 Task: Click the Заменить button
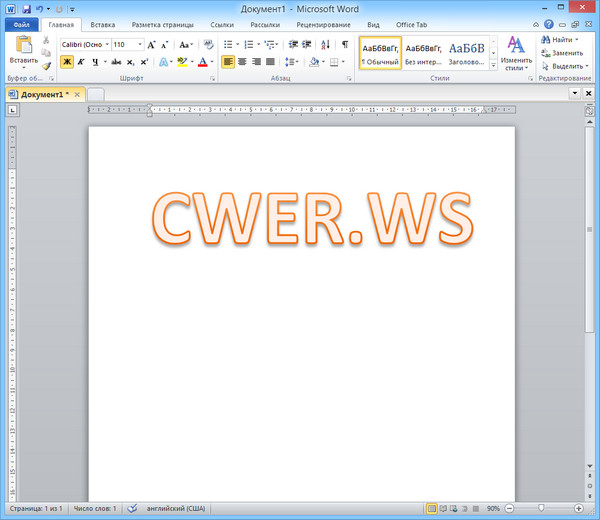[566, 52]
